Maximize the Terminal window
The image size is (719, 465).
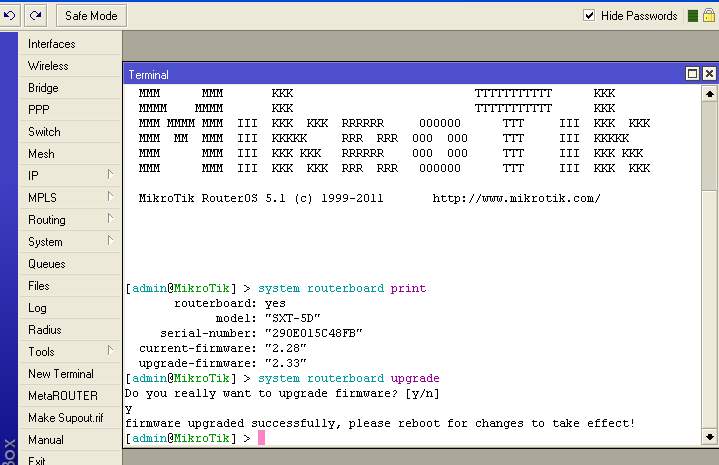[692, 74]
